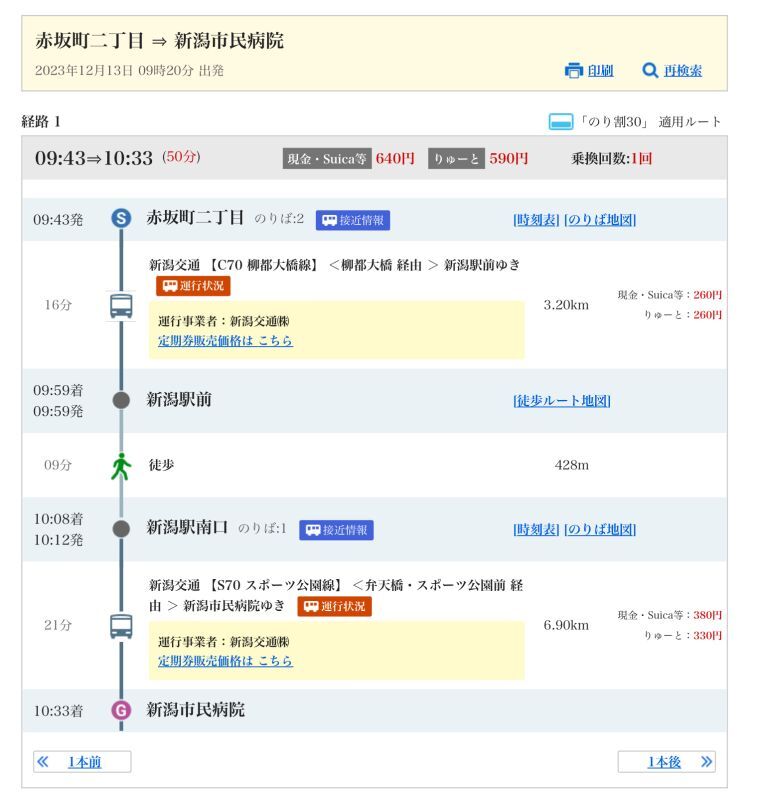
Task: Click the 09:43⇒10:33 time summary
Action: (x=94, y=158)
